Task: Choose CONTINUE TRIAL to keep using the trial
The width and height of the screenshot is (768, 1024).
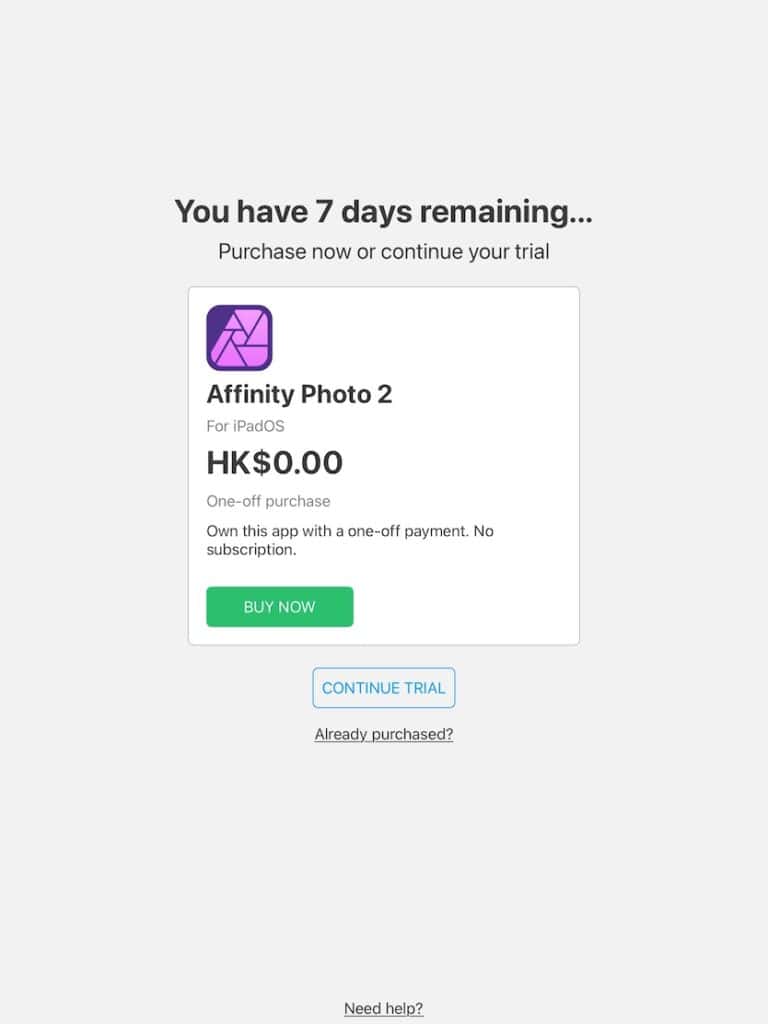Action: (384, 688)
